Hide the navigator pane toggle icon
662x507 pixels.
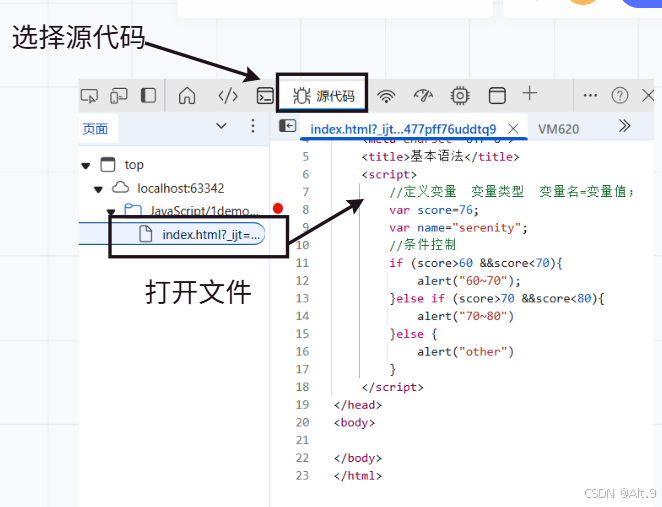288,126
